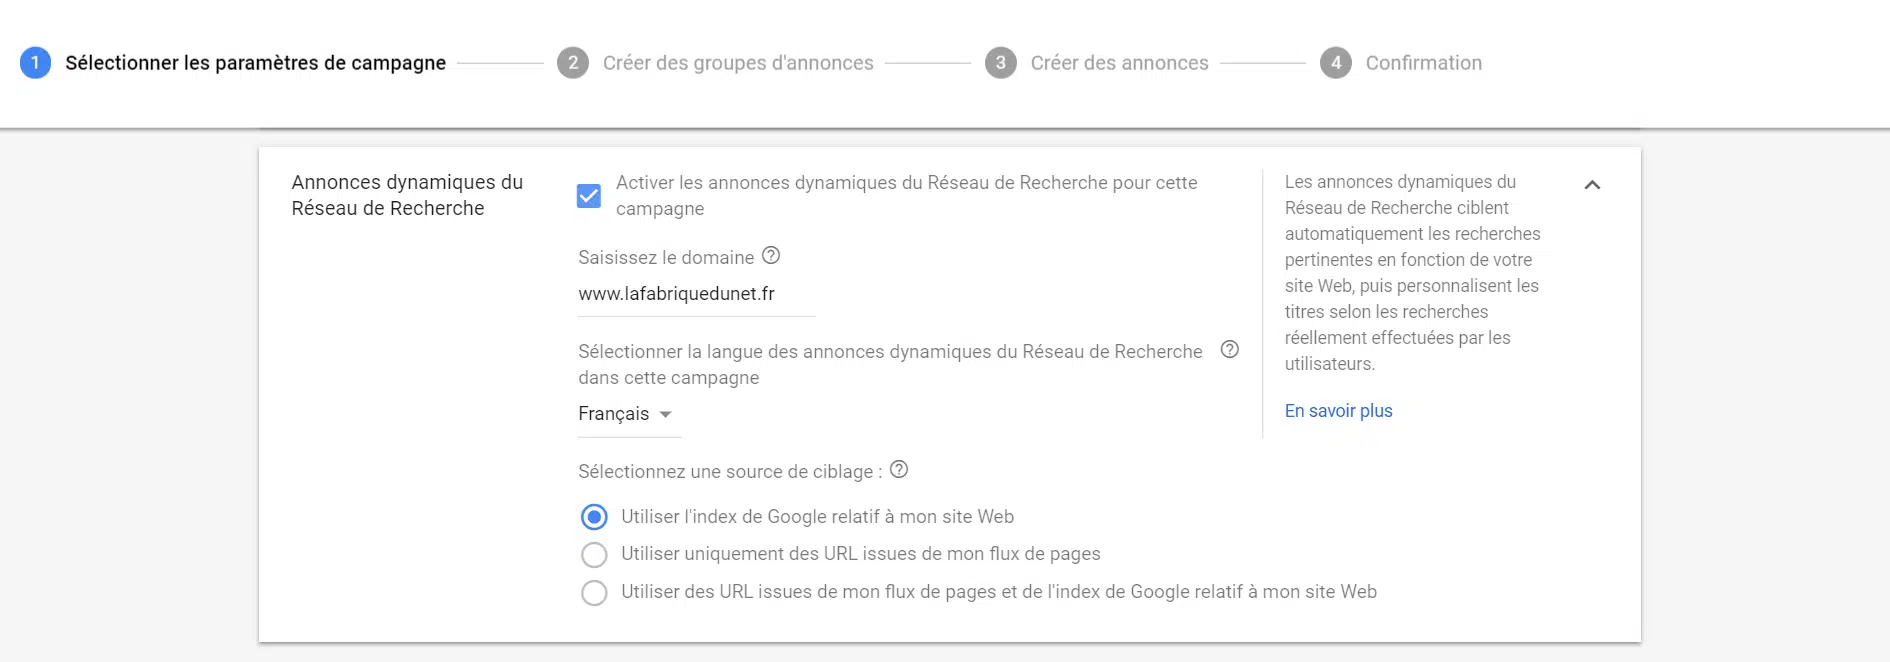Select the Sélectionner les paramètres de campagne step
This screenshot has height=662, width=1890.
[x=254, y=62]
